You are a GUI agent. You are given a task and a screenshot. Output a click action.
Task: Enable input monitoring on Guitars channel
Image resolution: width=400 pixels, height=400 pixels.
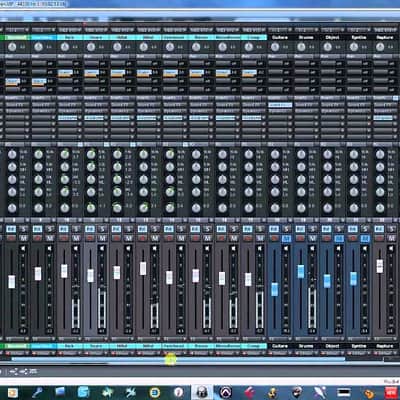point(274,229)
